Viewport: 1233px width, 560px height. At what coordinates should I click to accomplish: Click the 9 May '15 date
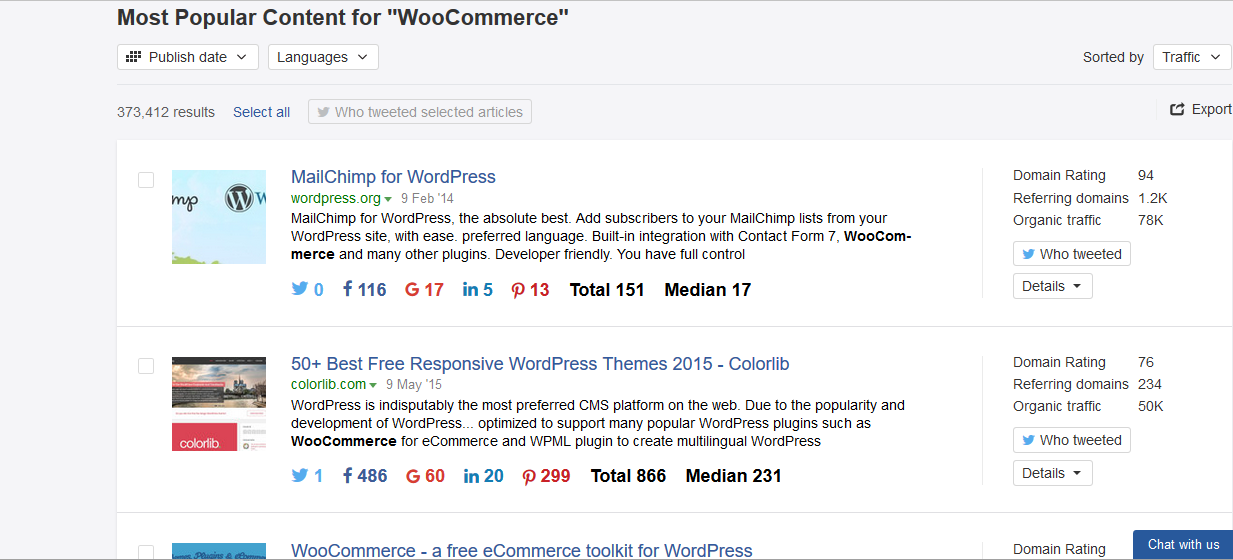click(x=414, y=384)
